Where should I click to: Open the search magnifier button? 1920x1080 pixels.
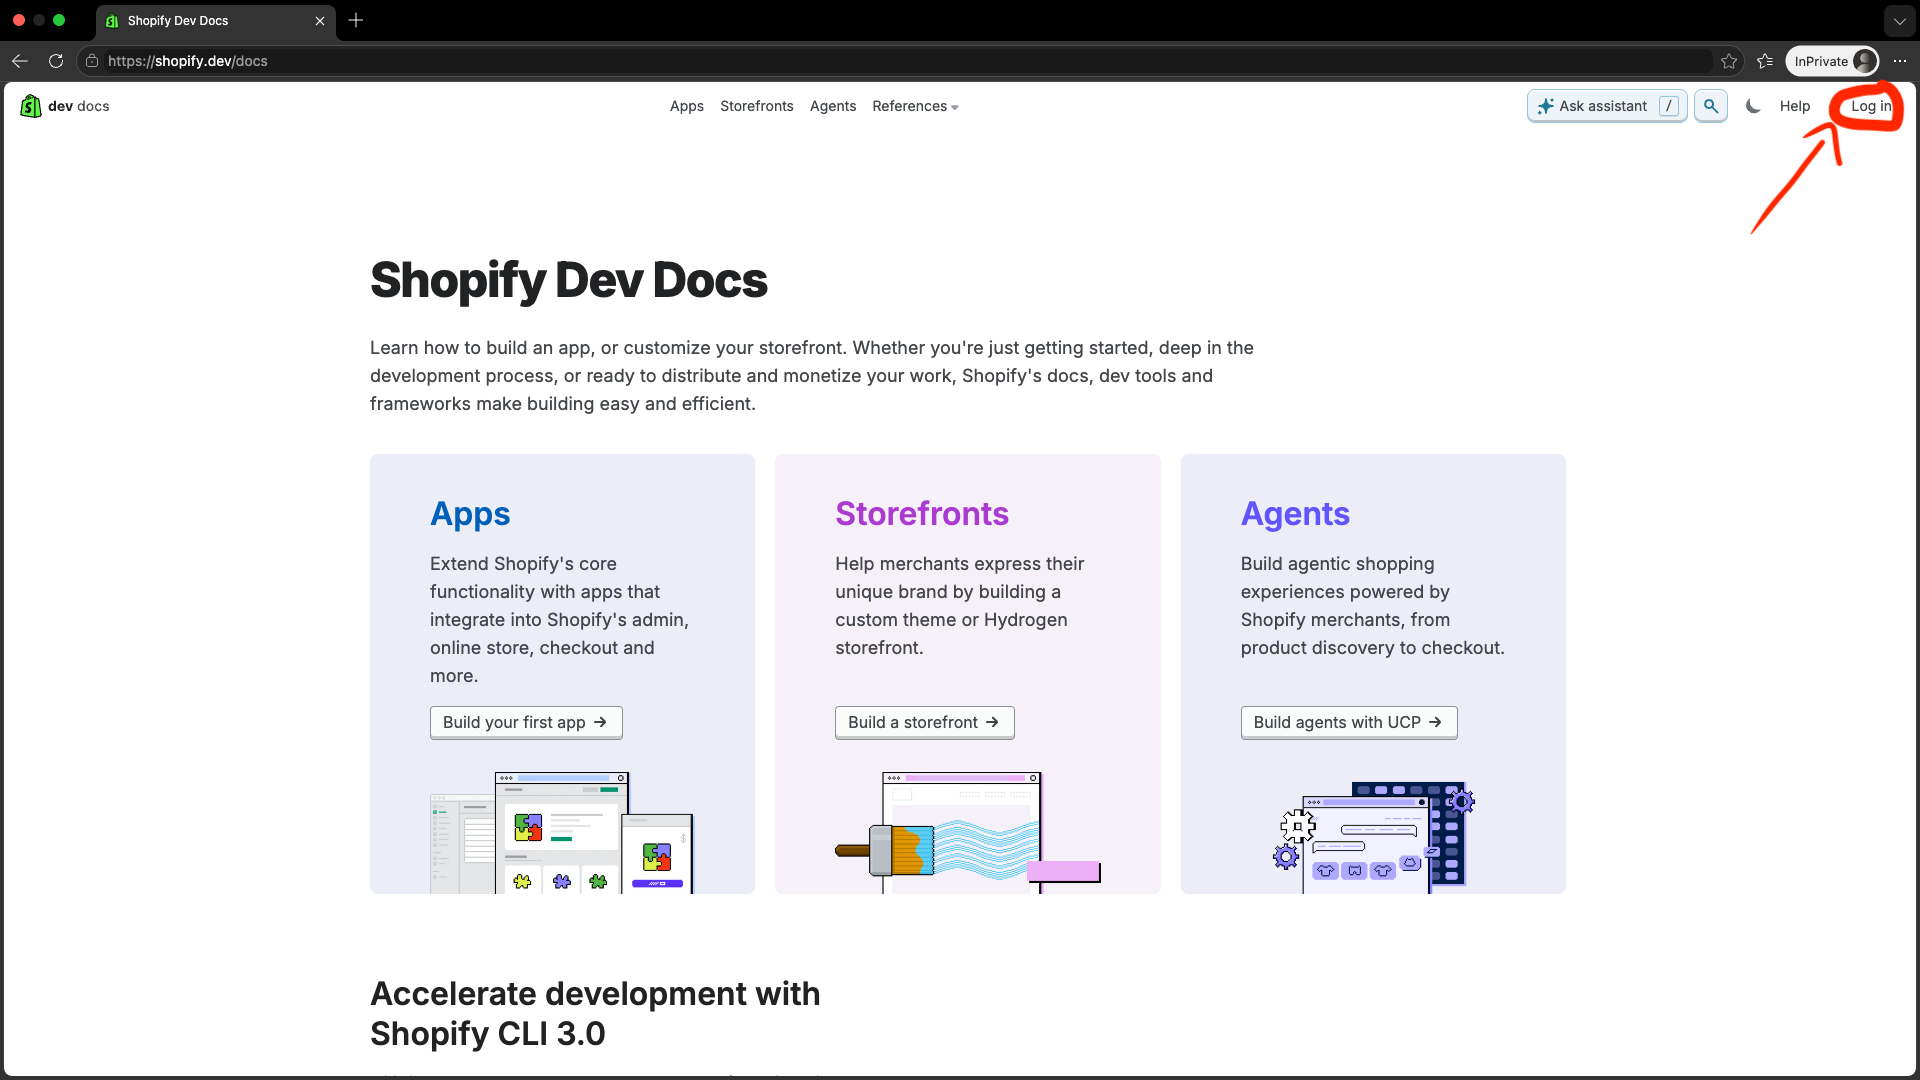point(1711,106)
